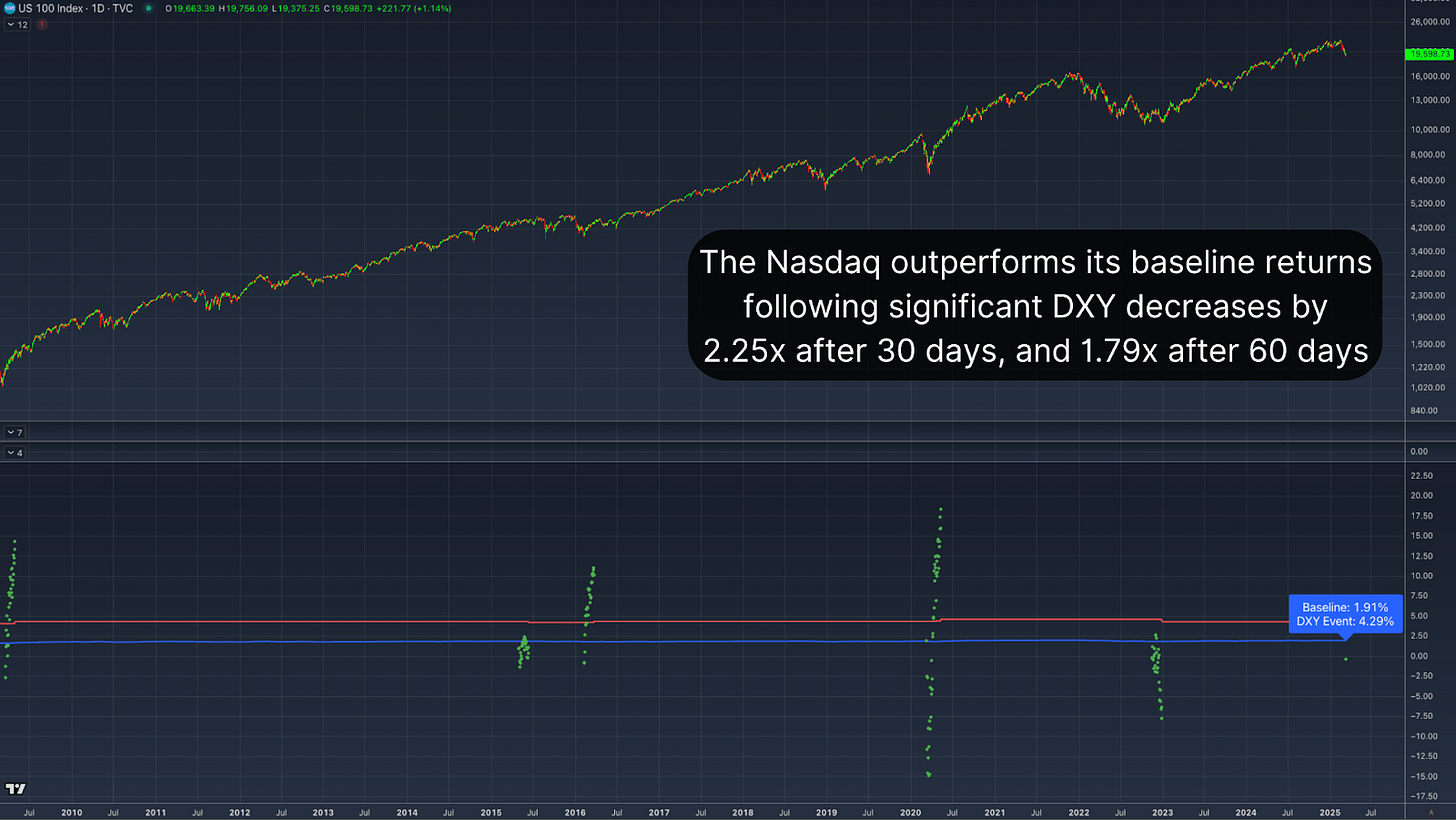Click the open price value 19,663.39
This screenshot has width=1456, height=820.
tap(192, 8)
